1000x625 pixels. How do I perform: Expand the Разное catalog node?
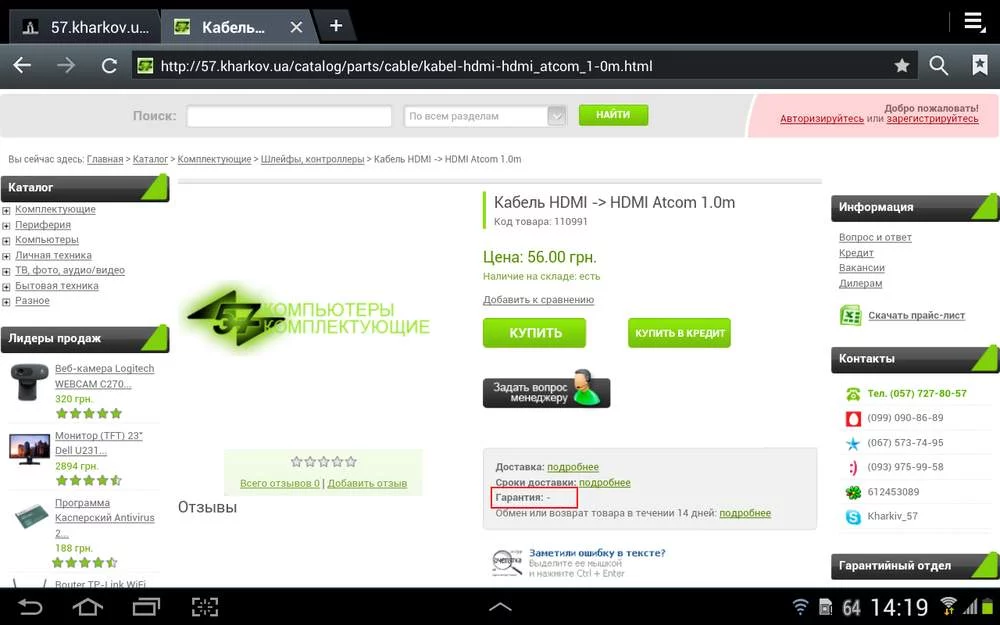[6, 302]
